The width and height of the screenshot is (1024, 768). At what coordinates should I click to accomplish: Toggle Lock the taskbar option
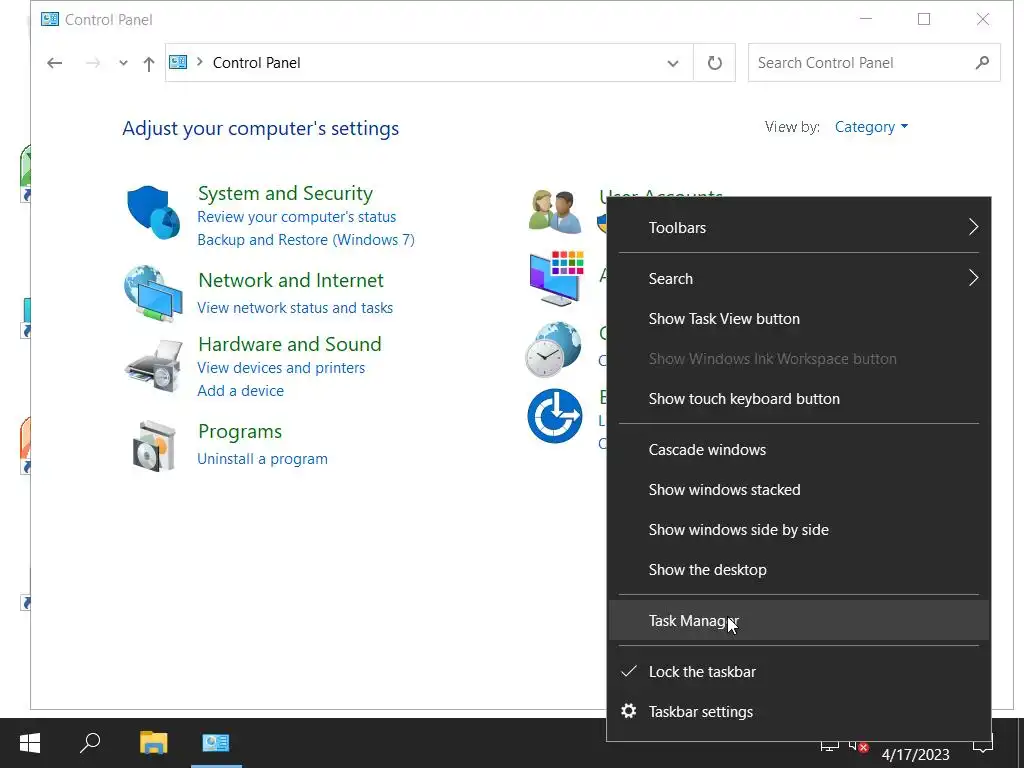[x=799, y=671]
